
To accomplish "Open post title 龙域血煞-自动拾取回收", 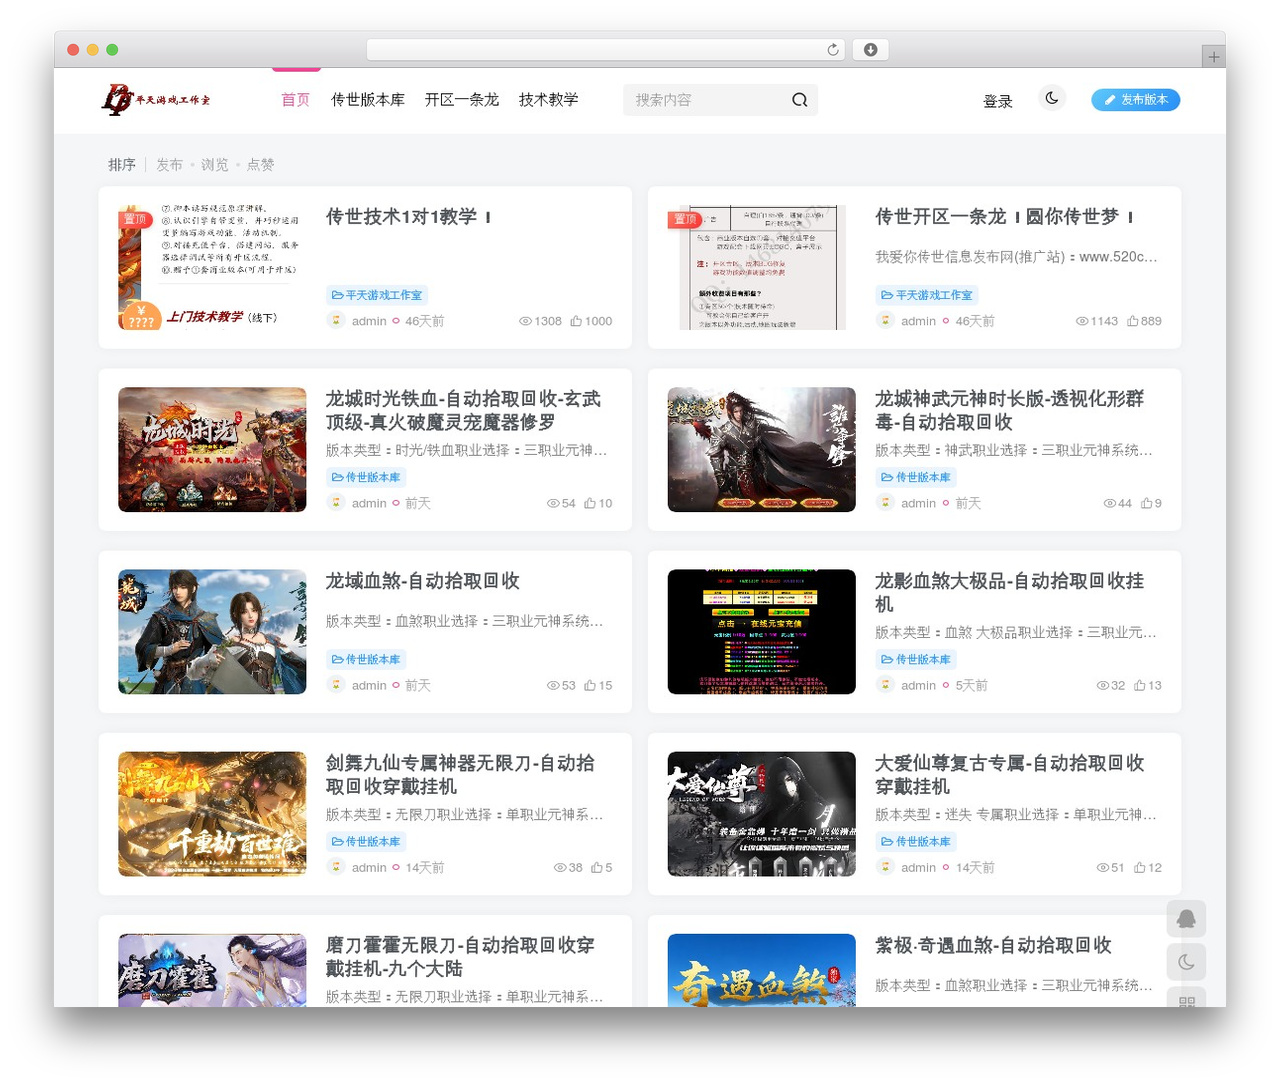I will [x=422, y=581].
